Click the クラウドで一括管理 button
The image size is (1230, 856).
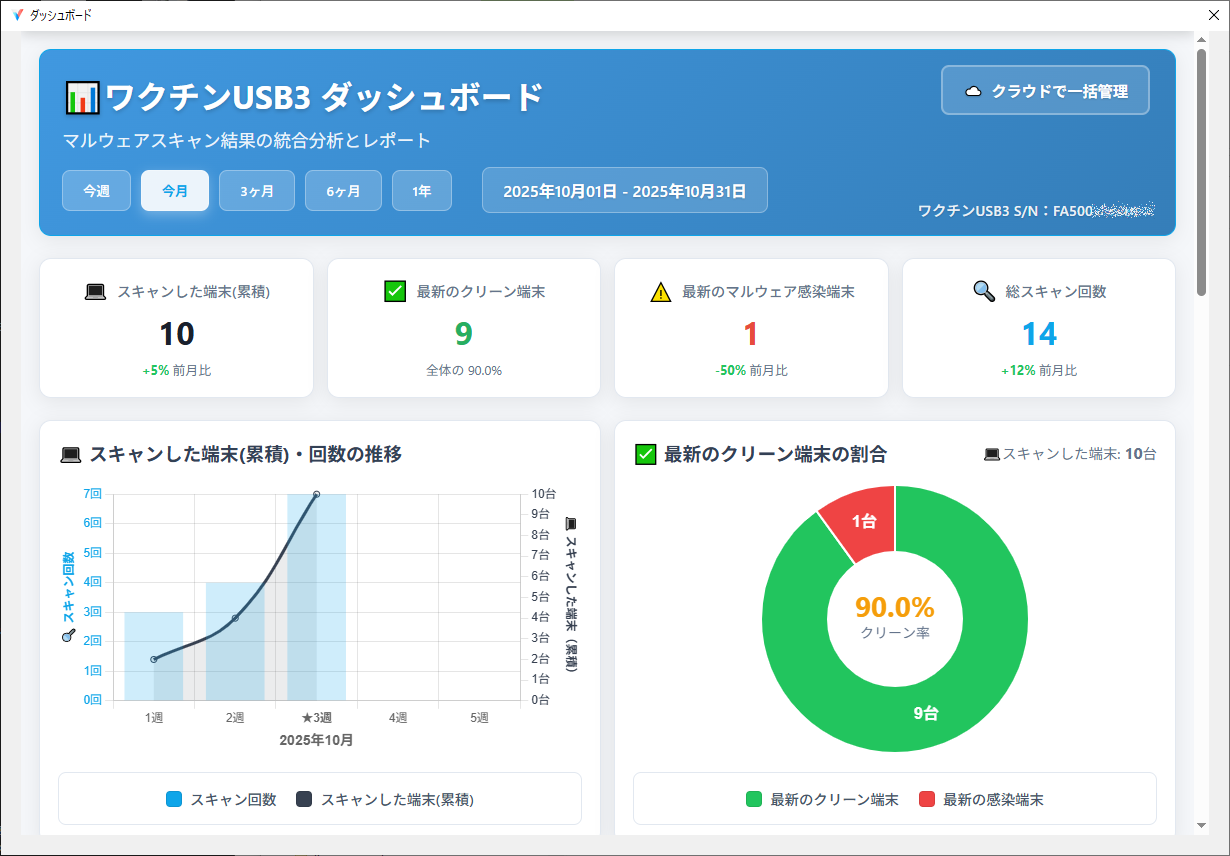pyautogui.click(x=1045, y=89)
